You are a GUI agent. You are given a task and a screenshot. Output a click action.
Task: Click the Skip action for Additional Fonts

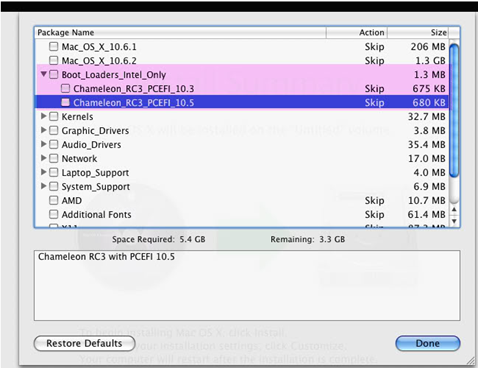(x=374, y=215)
